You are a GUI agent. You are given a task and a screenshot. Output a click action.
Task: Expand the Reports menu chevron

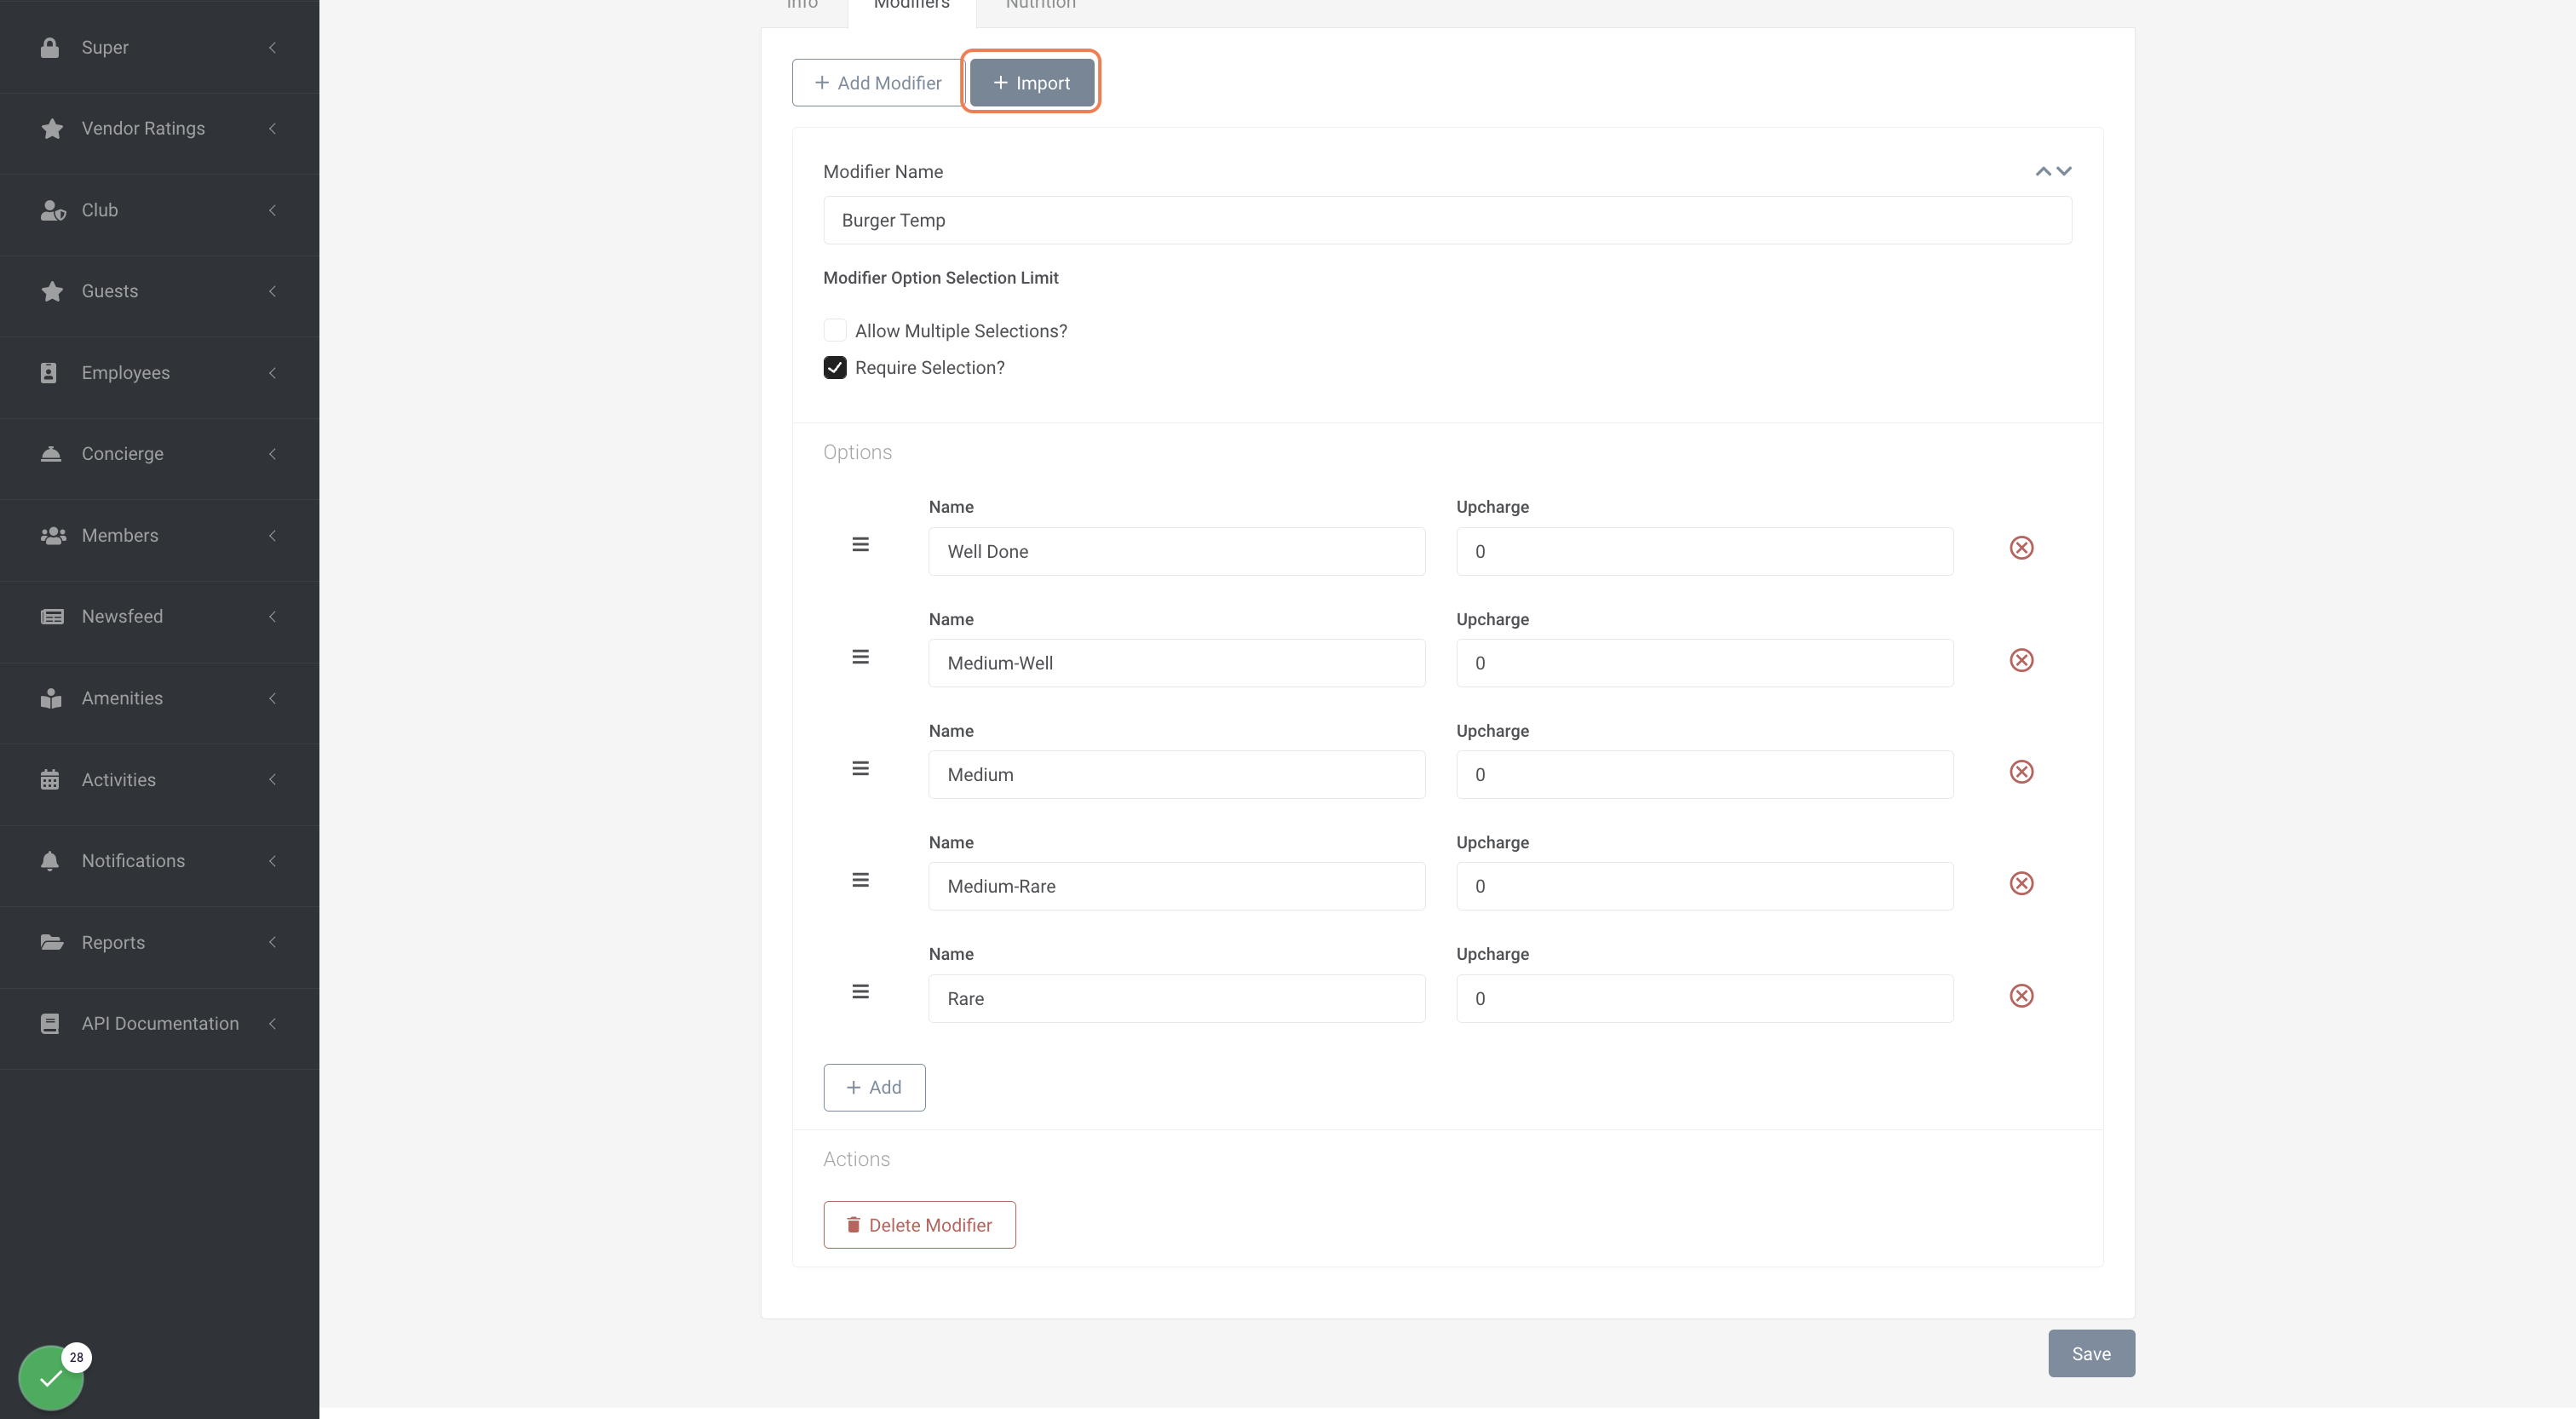point(272,943)
